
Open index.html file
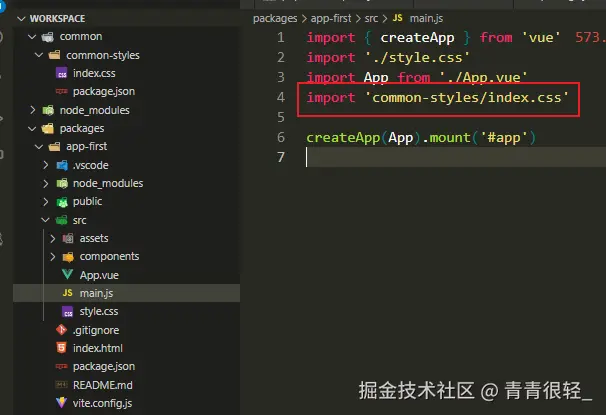pos(97,348)
